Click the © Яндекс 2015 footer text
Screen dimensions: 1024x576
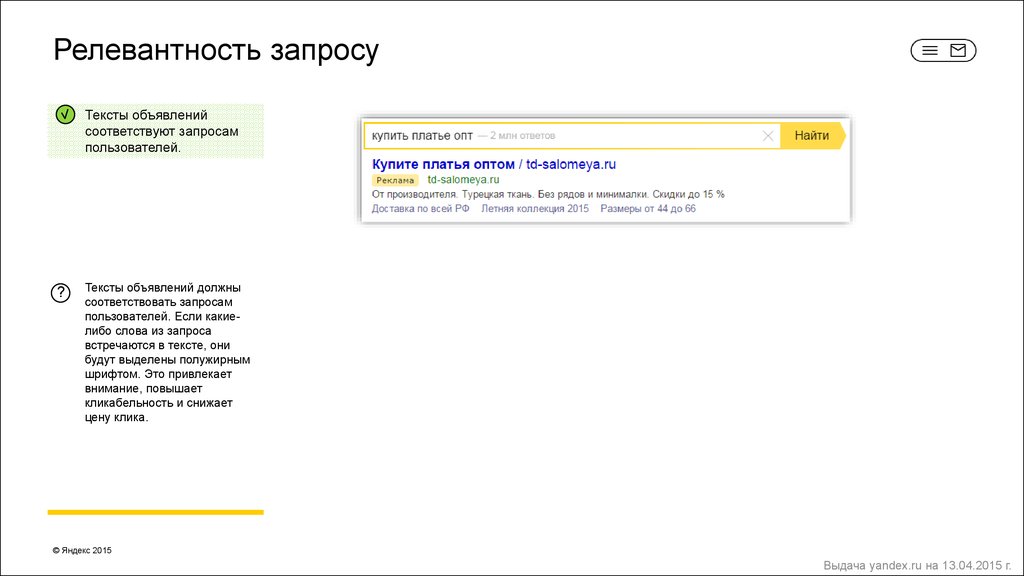(x=82, y=551)
